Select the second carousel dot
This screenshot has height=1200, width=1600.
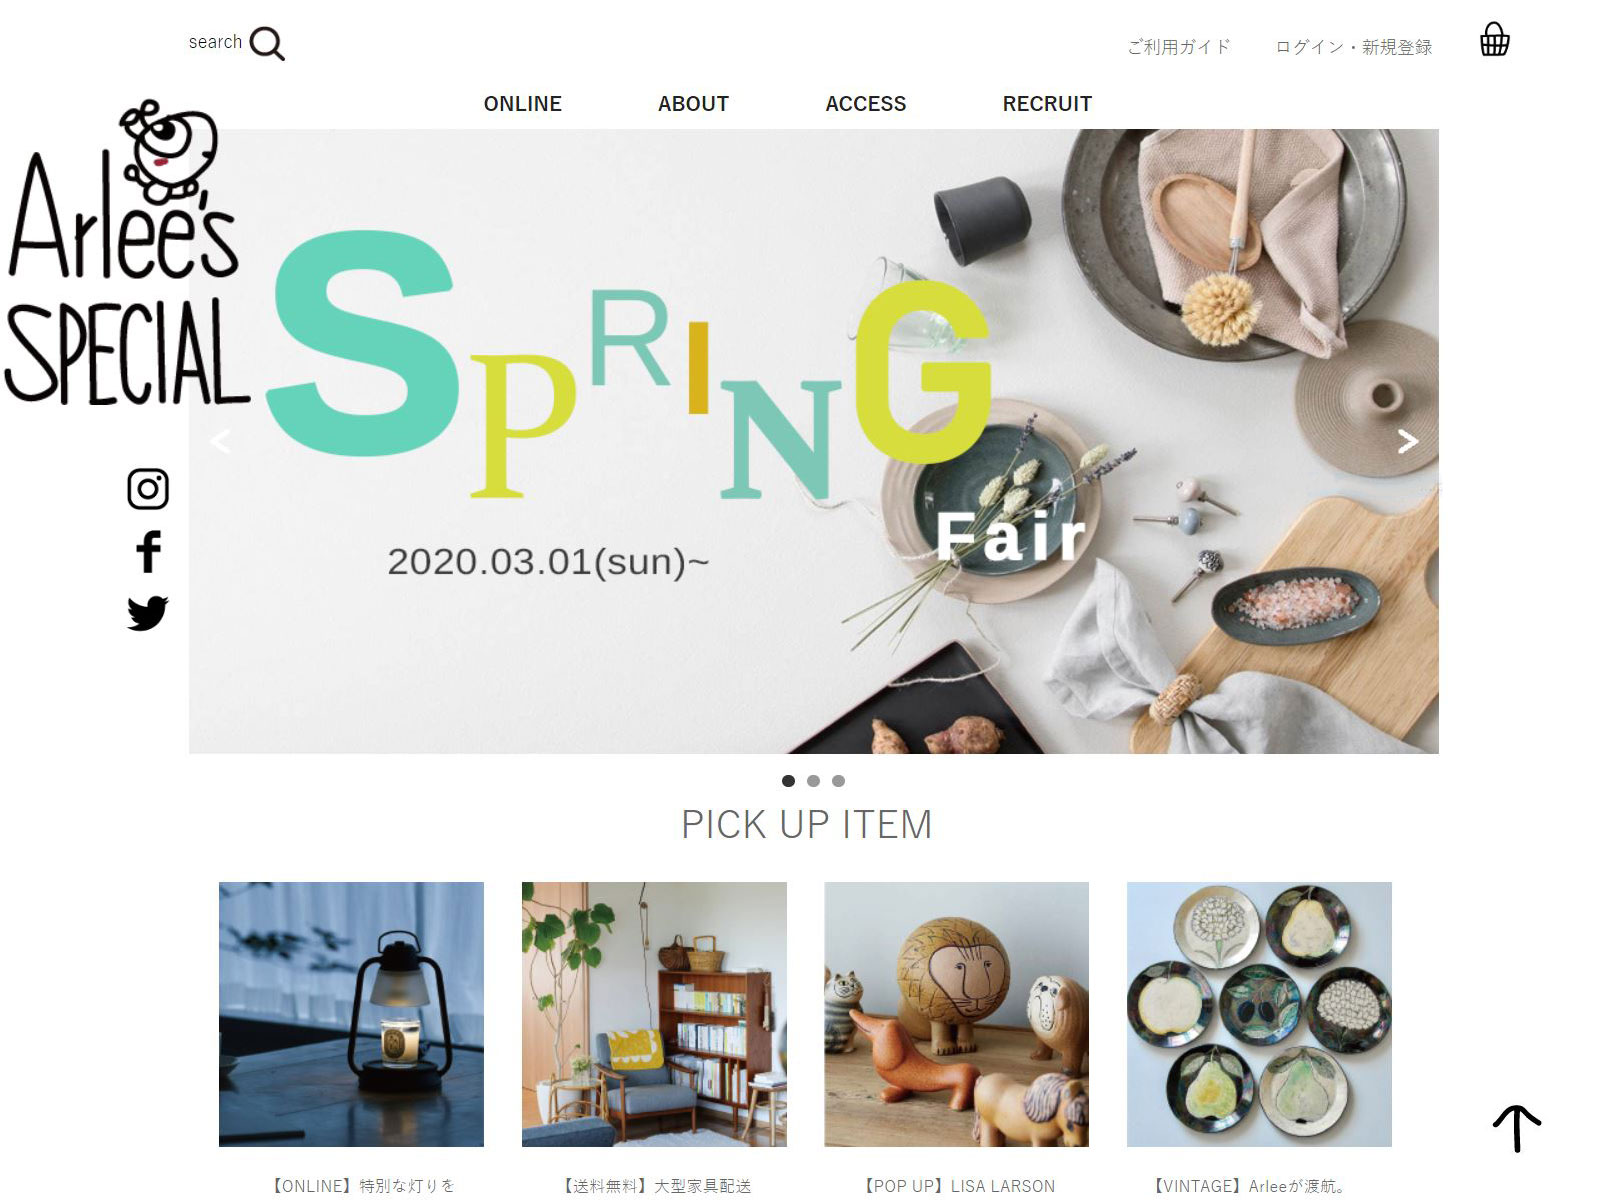tap(813, 781)
